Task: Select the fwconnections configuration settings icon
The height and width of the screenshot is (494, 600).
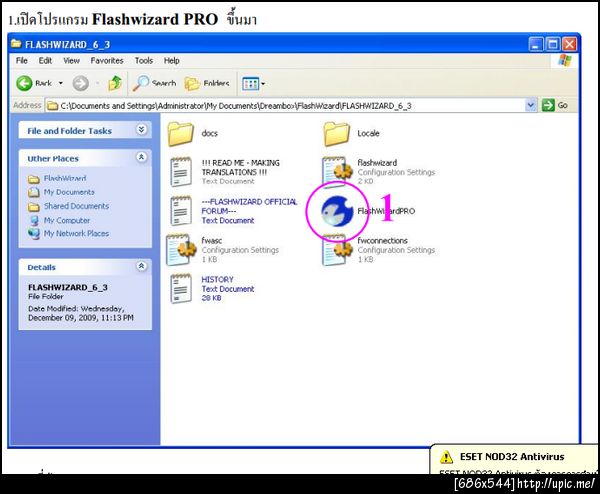Action: (x=337, y=250)
